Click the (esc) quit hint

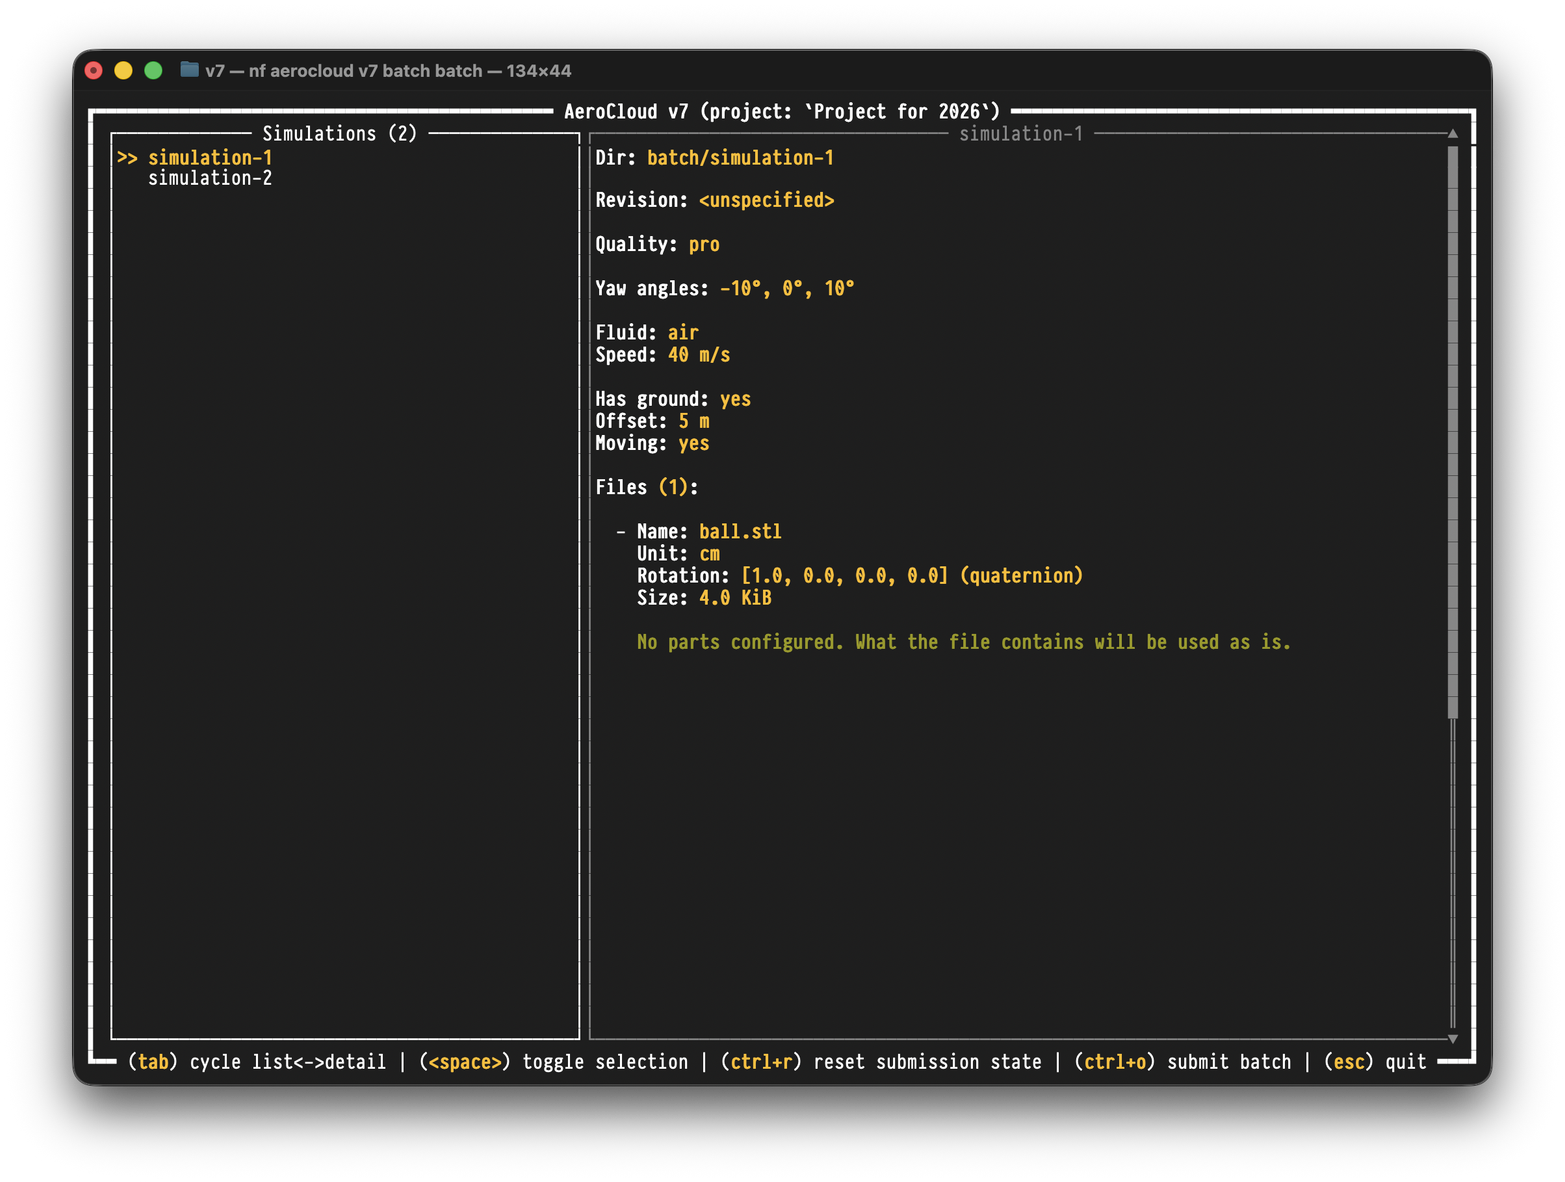click(x=1375, y=1062)
